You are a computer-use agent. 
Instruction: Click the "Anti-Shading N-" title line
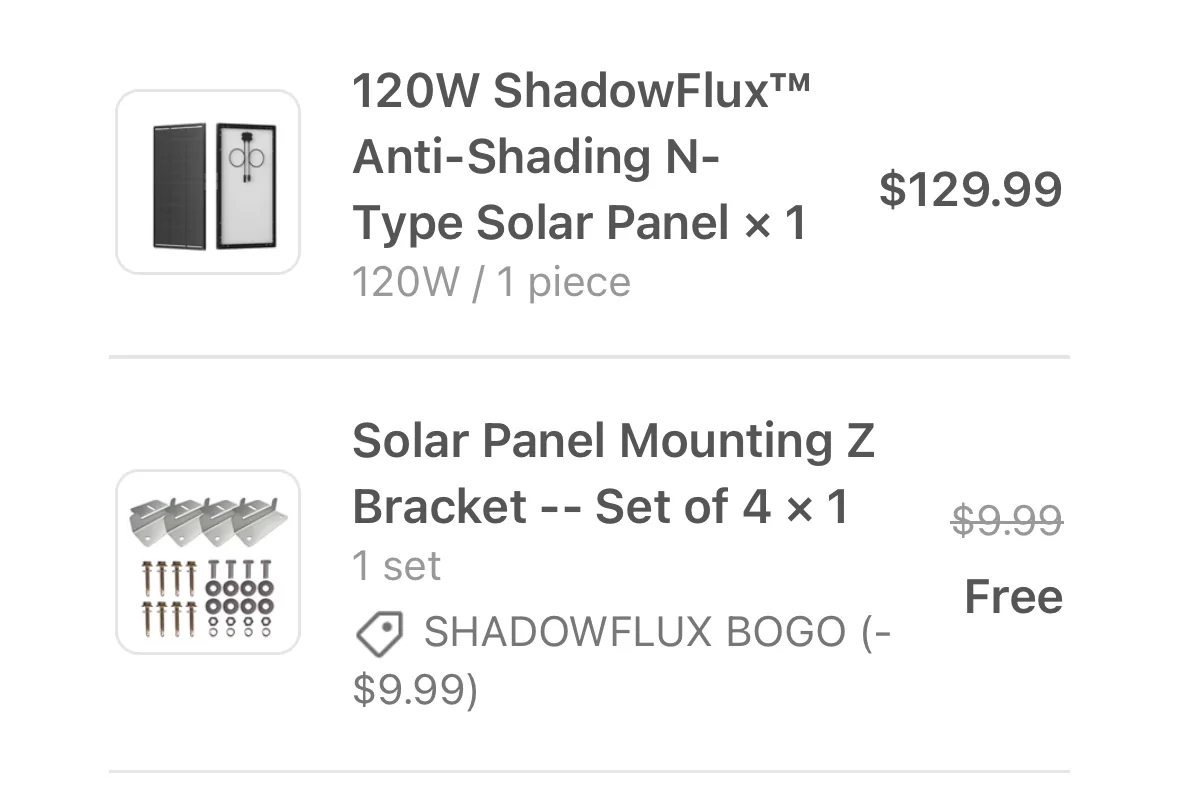(536, 158)
